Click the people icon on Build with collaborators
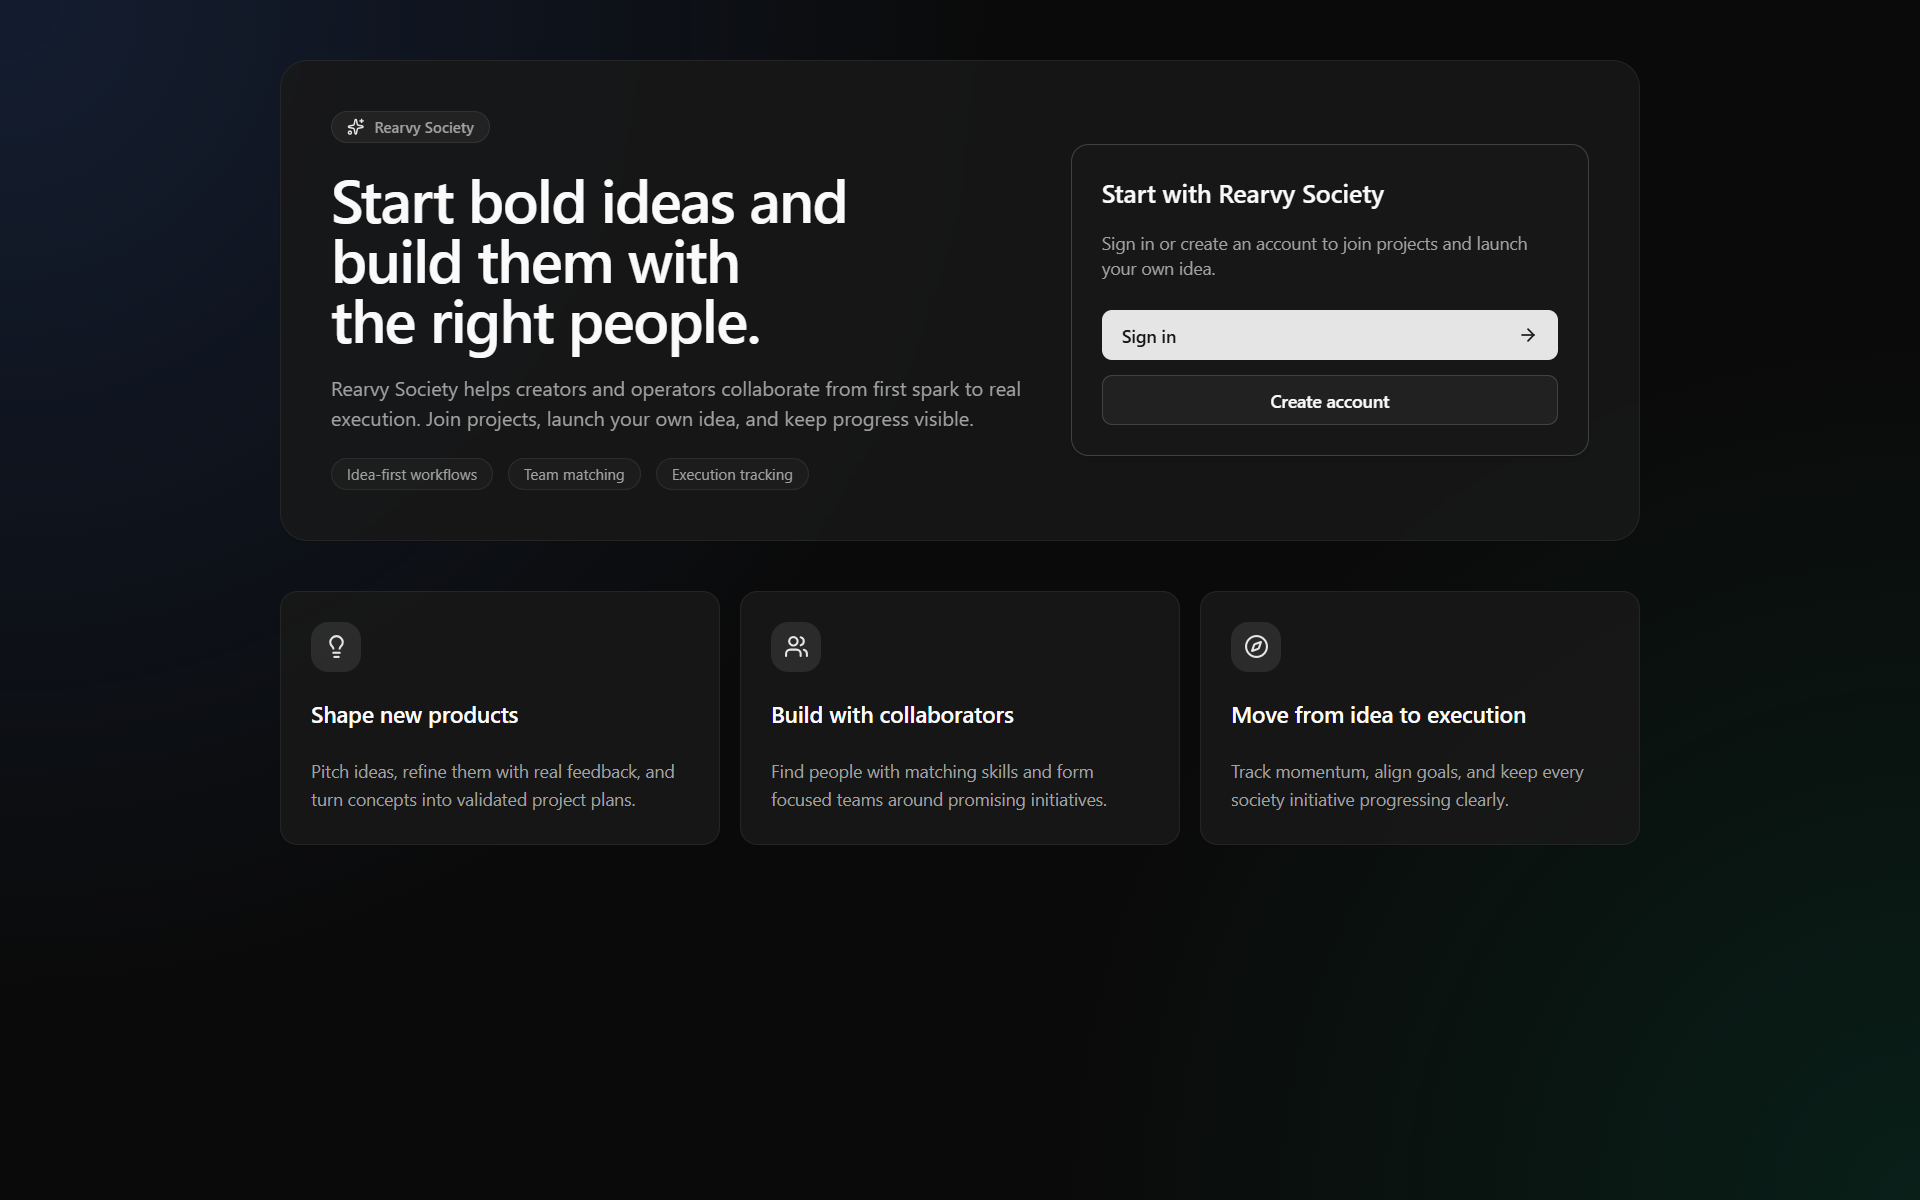Viewport: 1920px width, 1200px height. tap(796, 647)
